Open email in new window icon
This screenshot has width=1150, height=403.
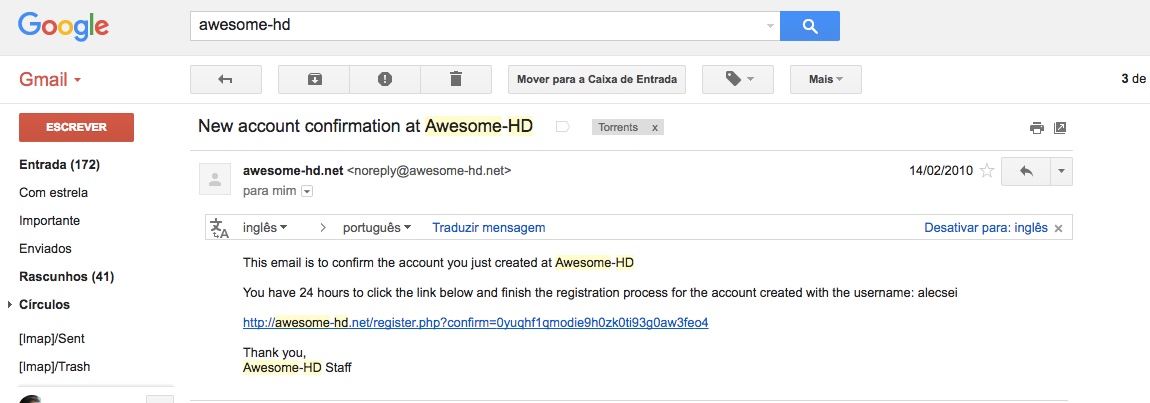(1060, 128)
